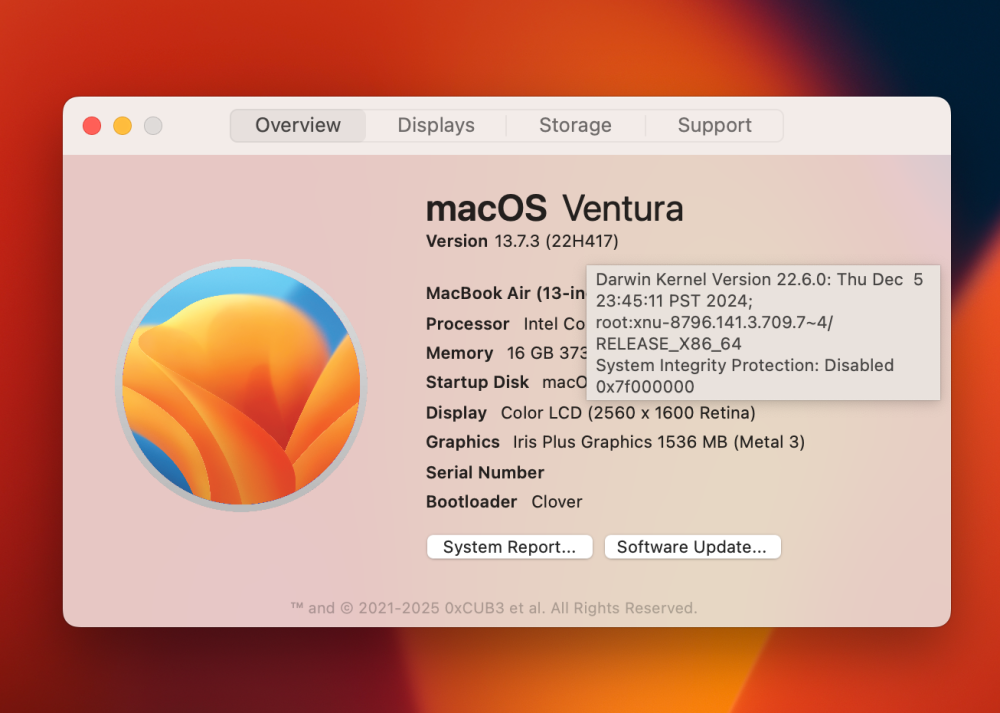Click the Memory label

[459, 353]
